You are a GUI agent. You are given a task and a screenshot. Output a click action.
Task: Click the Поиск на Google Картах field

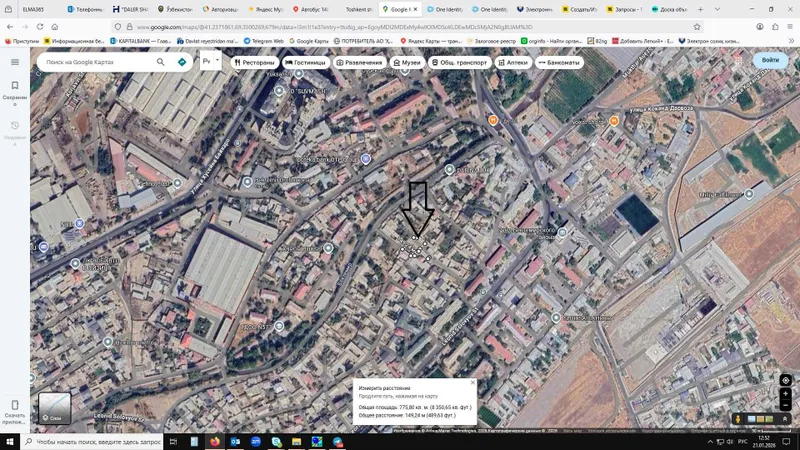click(97, 62)
